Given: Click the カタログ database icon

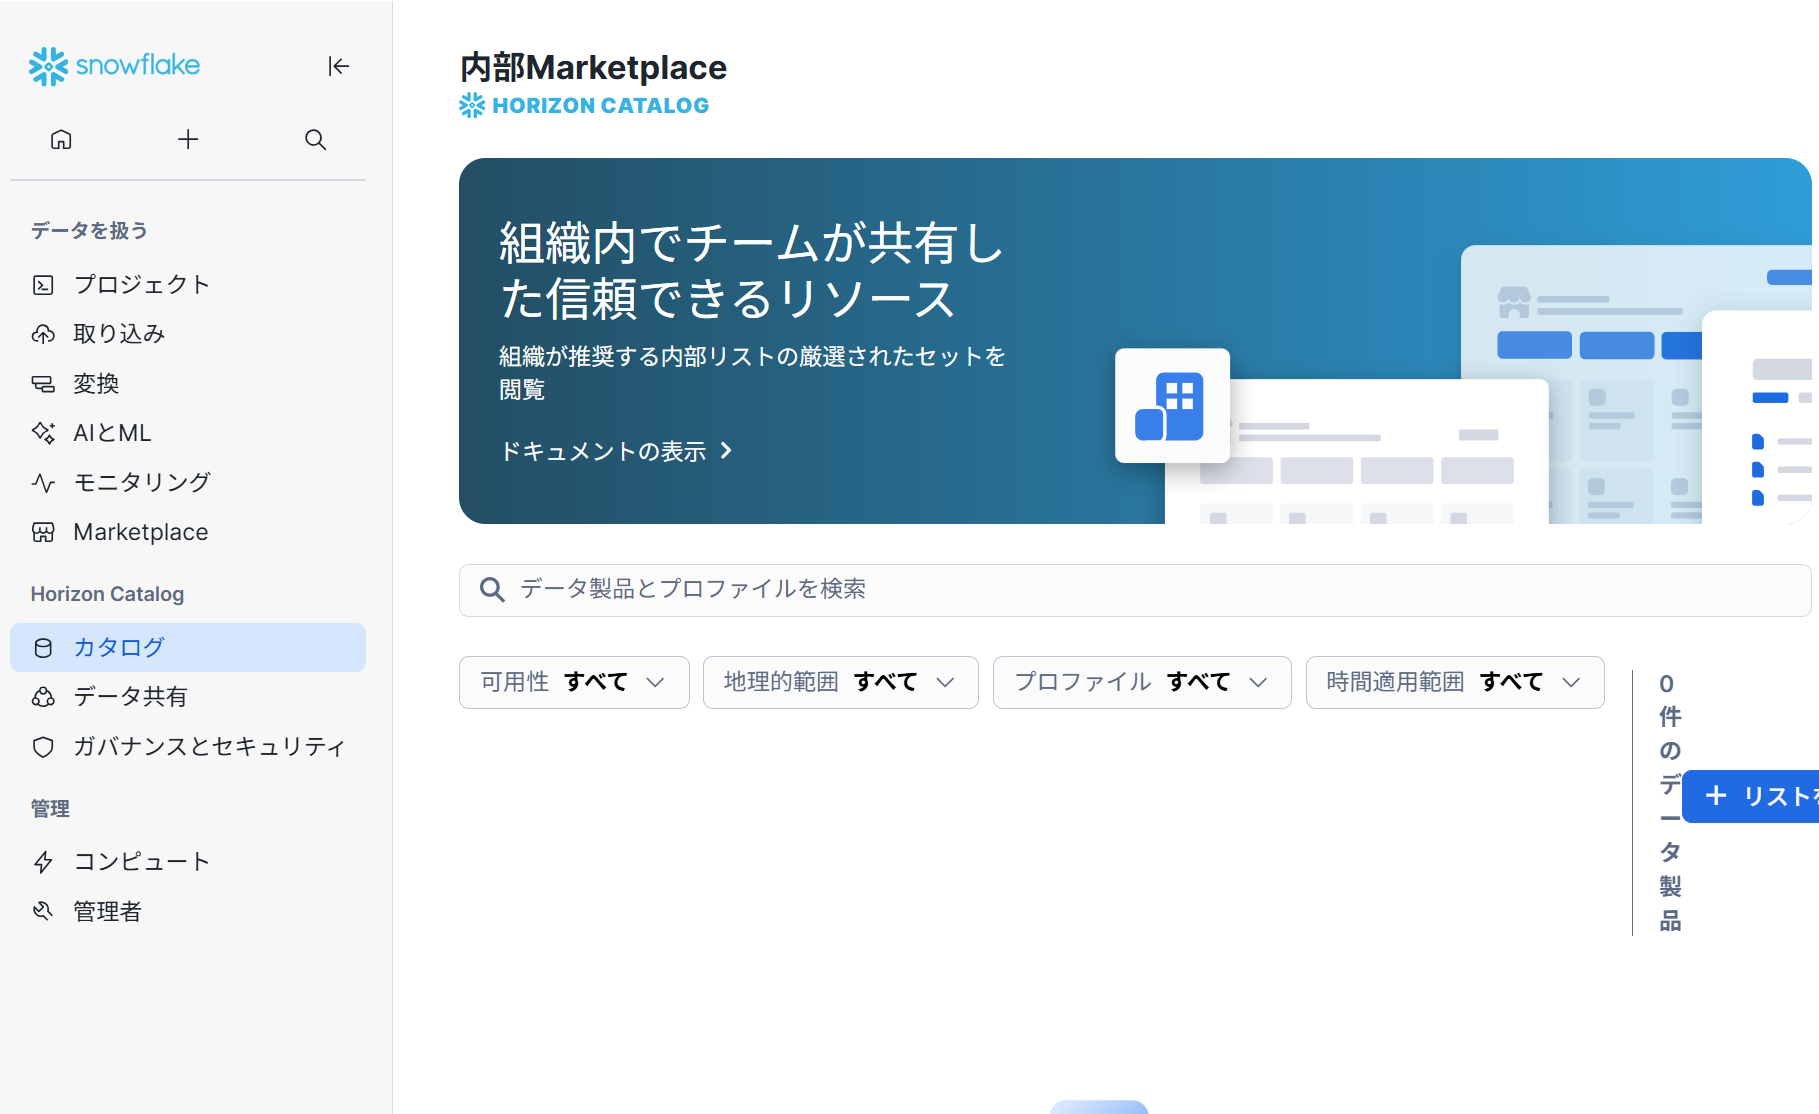Looking at the screenshot, I should pos(43,648).
